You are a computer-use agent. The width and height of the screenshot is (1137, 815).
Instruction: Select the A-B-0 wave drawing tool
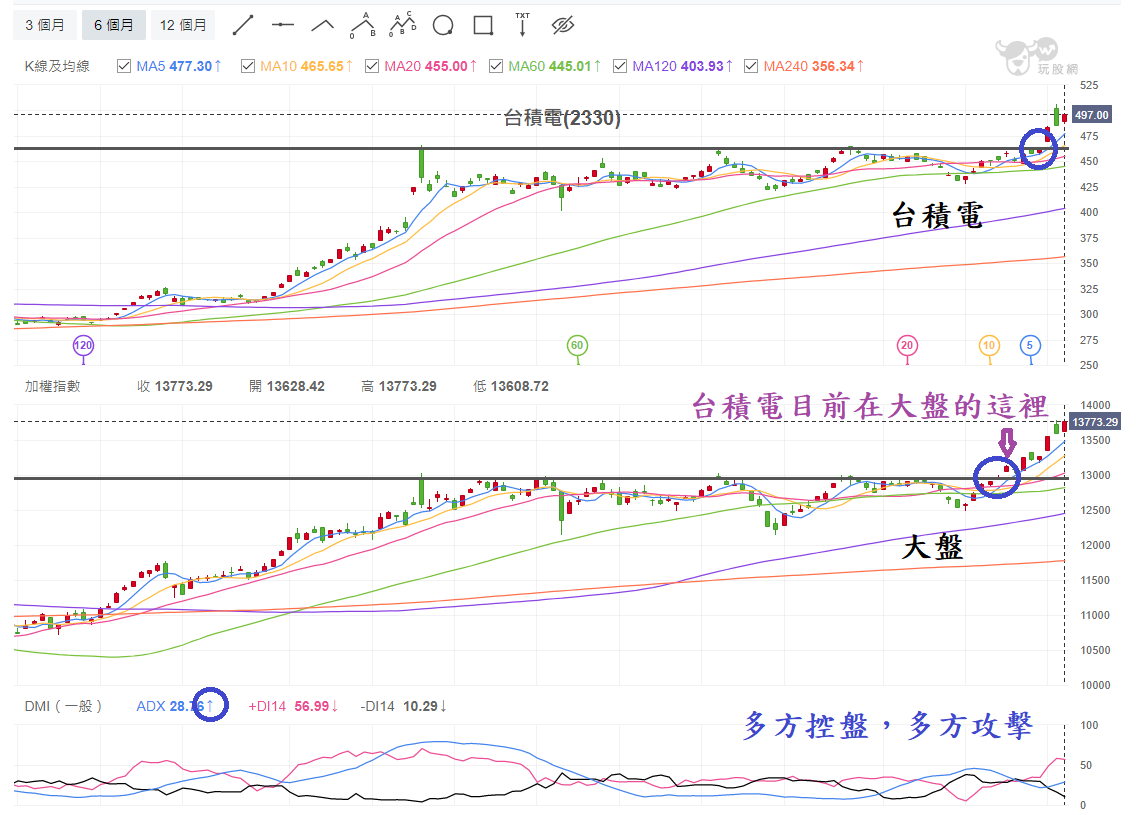[363, 25]
